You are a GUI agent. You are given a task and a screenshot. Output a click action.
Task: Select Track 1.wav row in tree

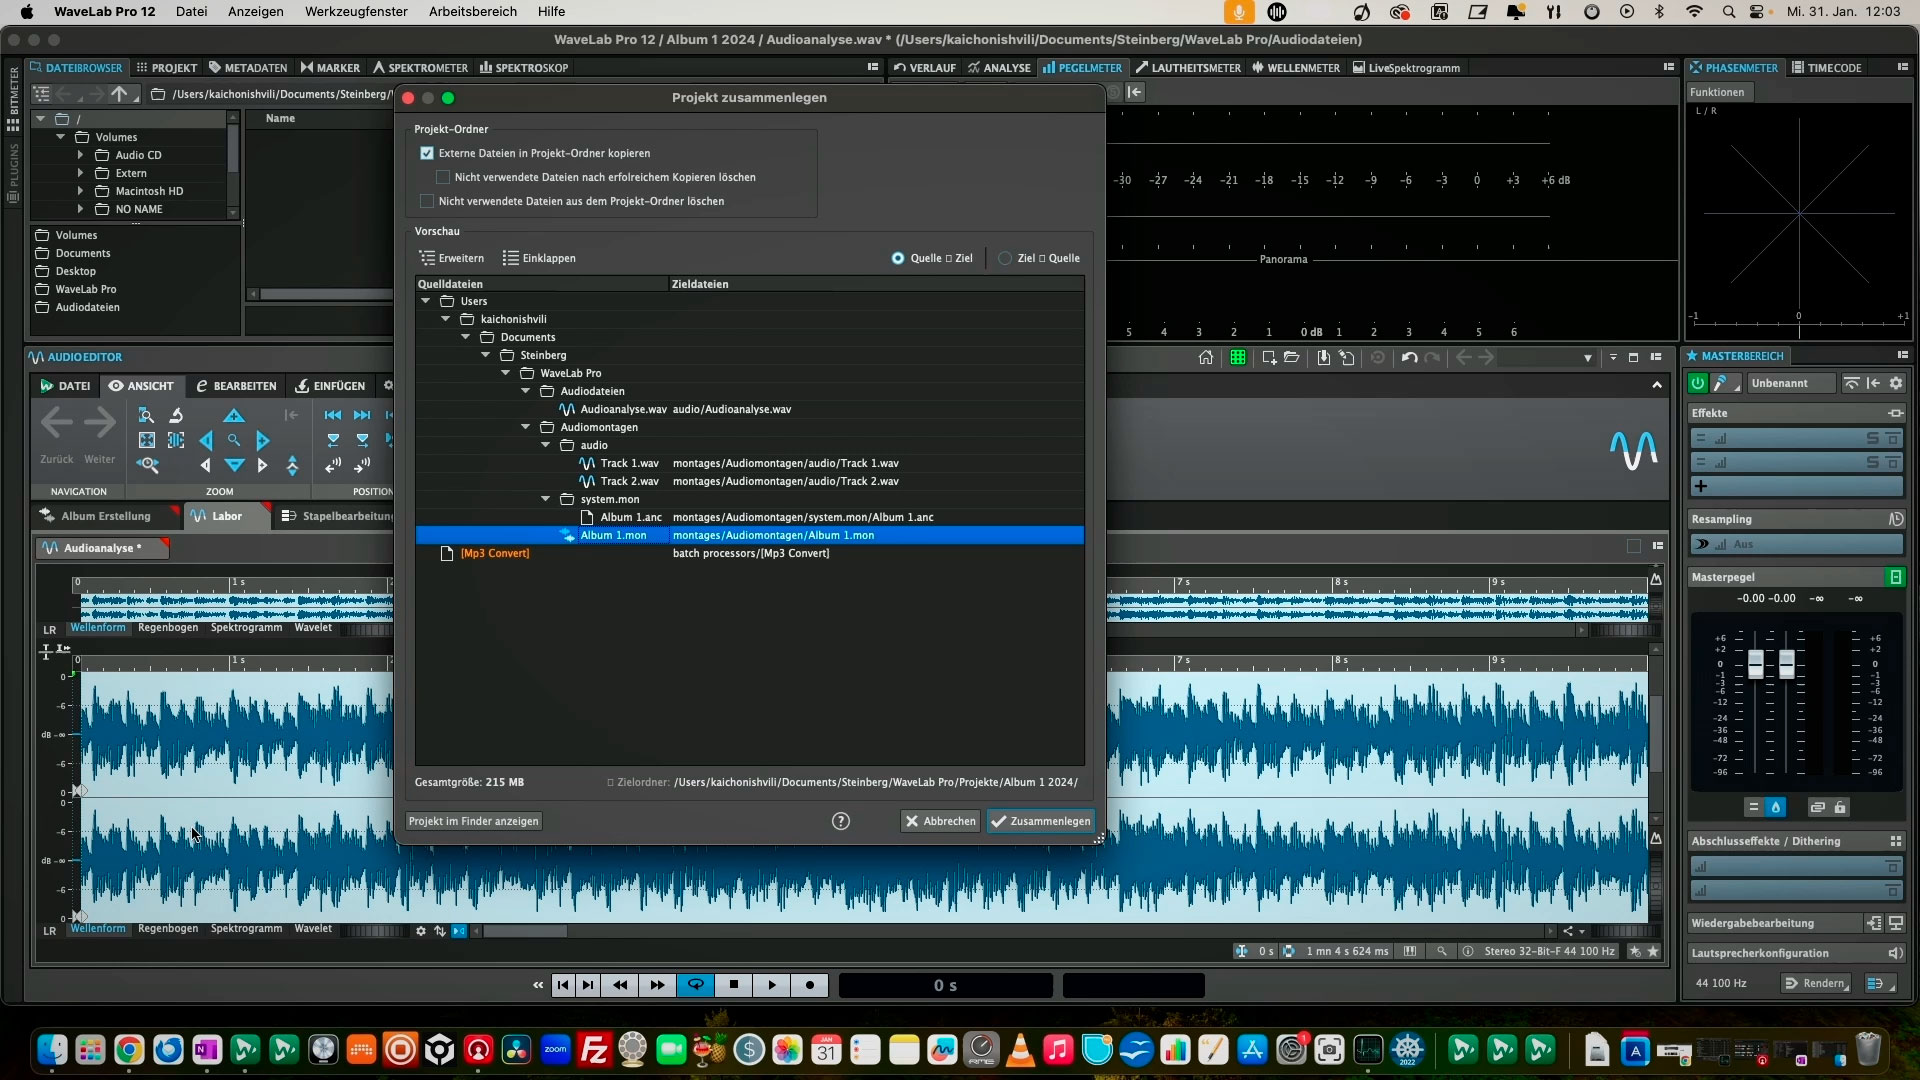tap(750, 463)
